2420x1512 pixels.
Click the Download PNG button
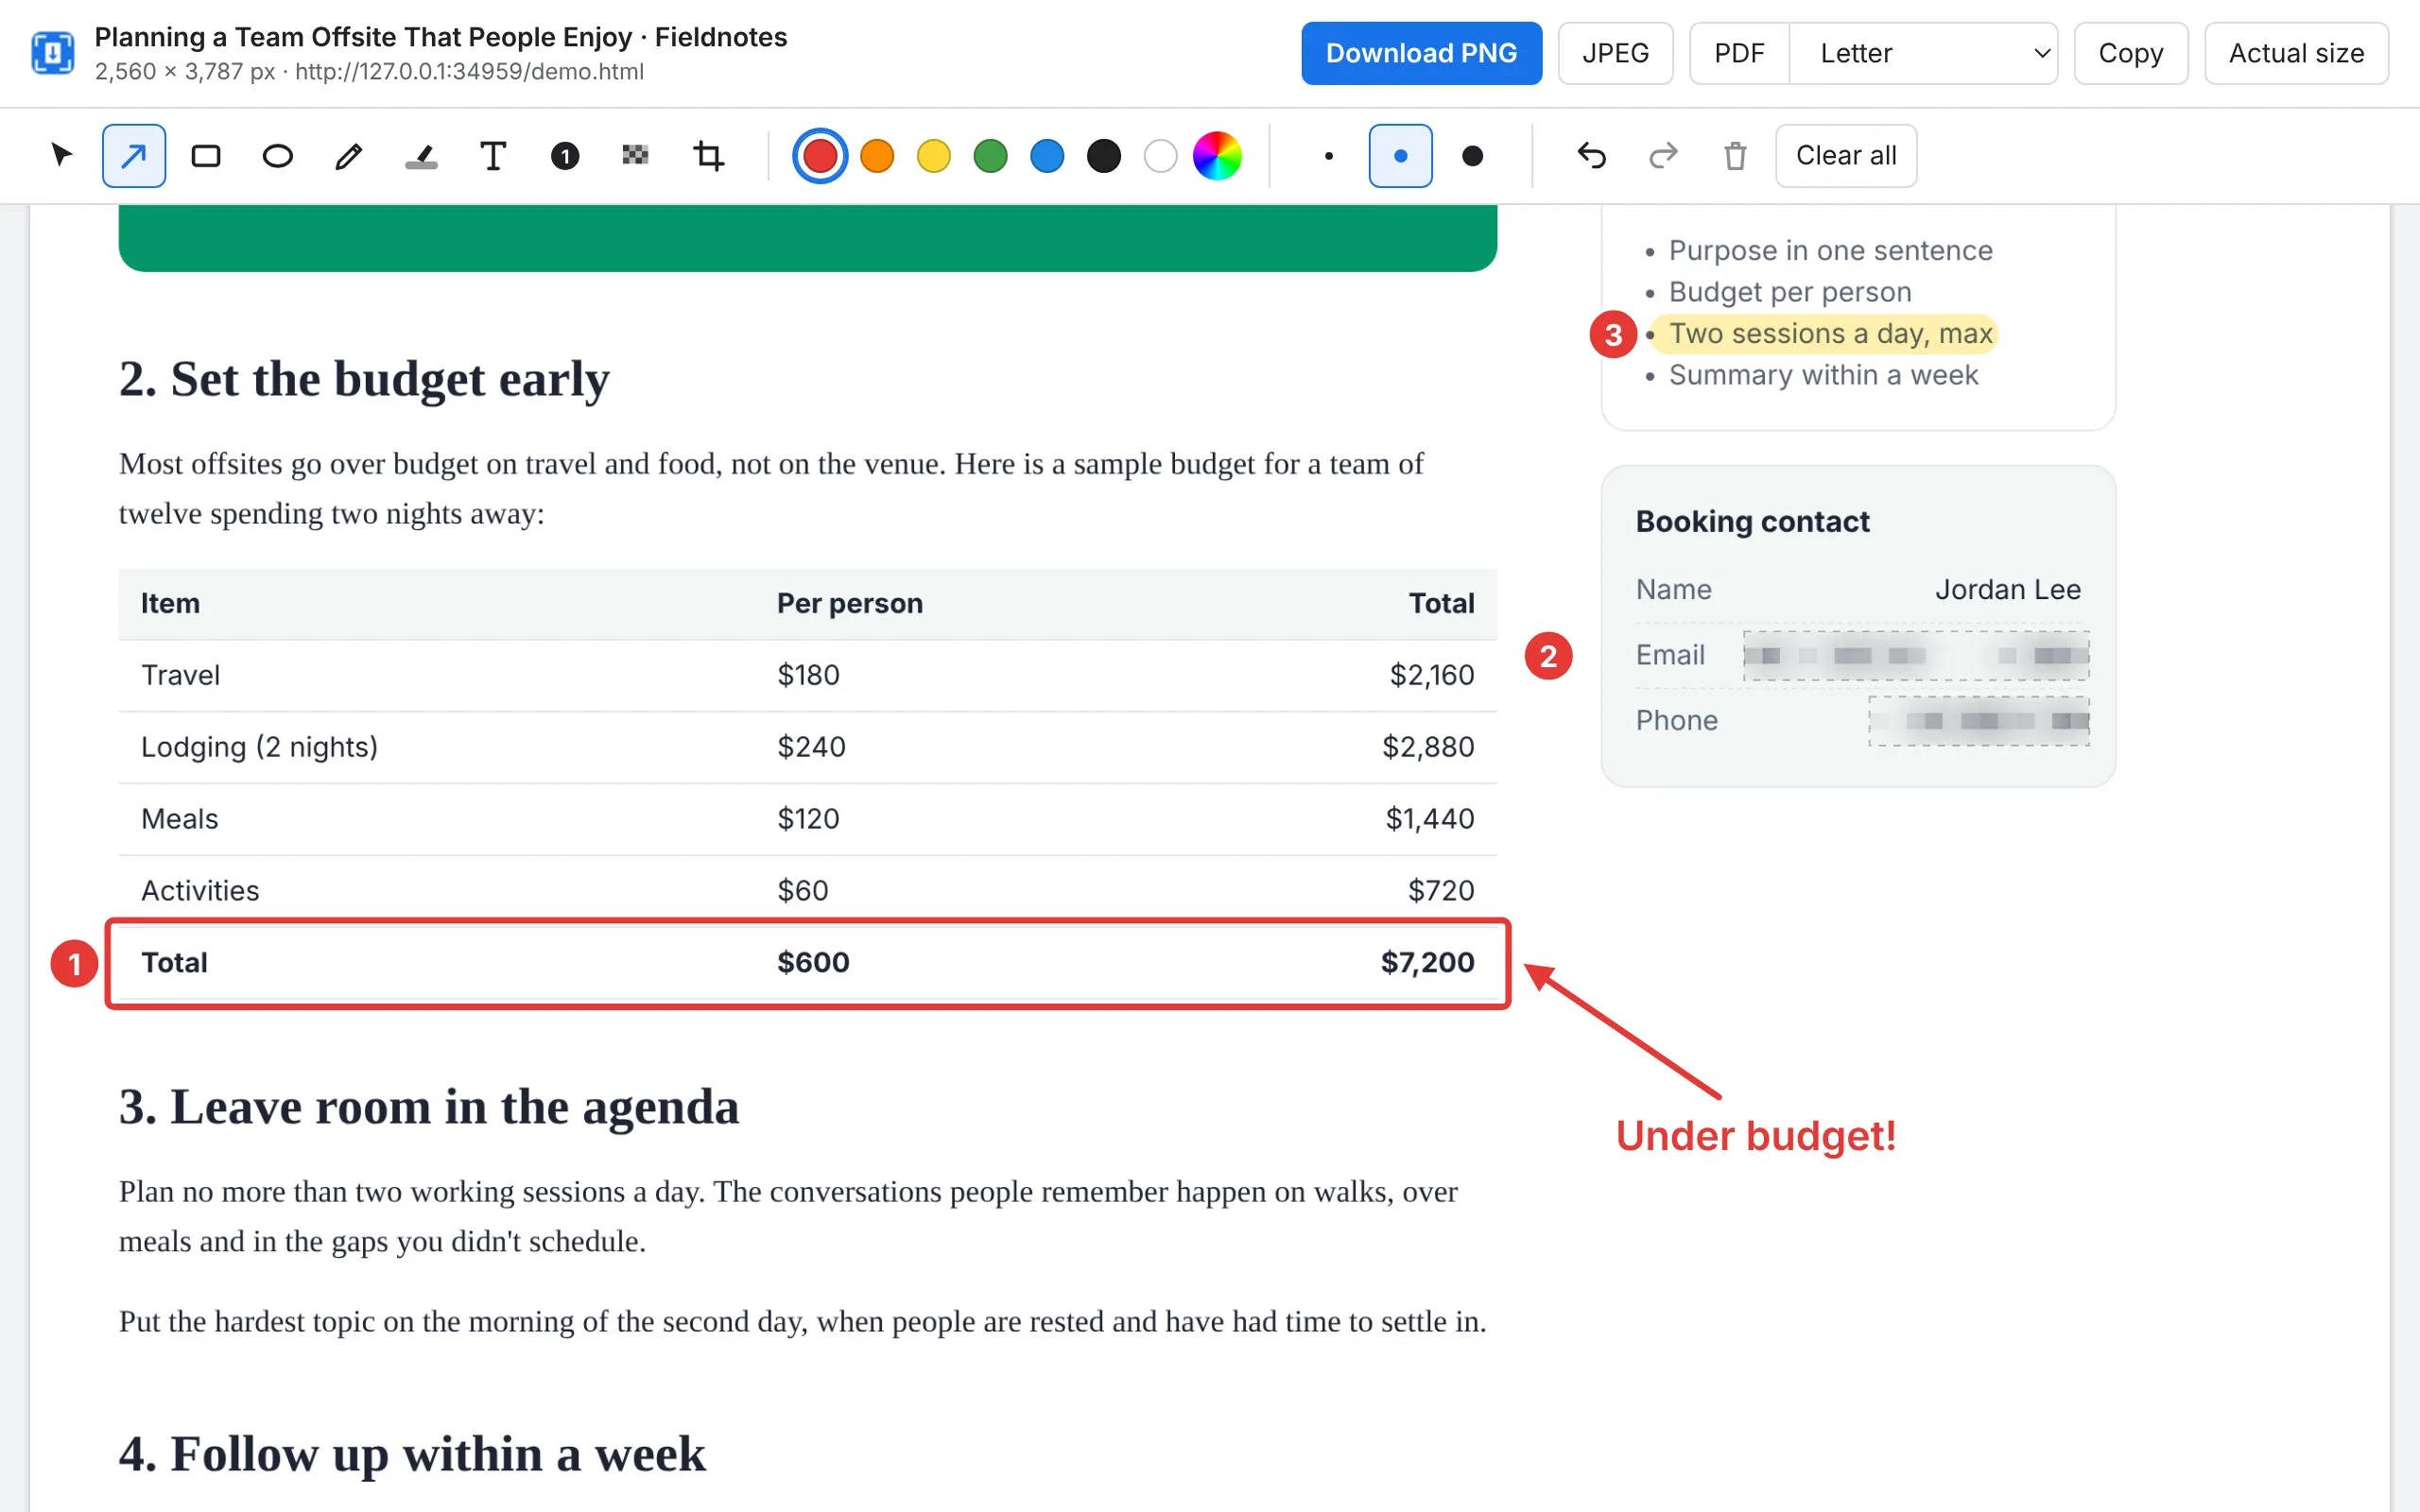[x=1421, y=53]
